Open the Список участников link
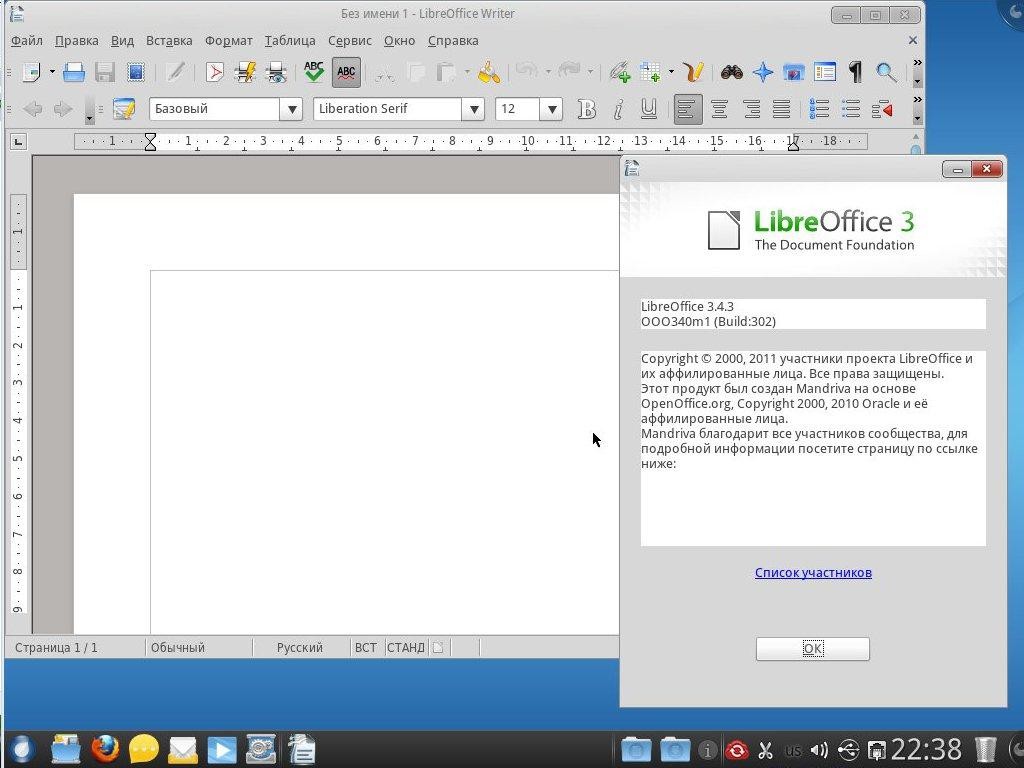Image resolution: width=1024 pixels, height=768 pixels. [x=813, y=573]
